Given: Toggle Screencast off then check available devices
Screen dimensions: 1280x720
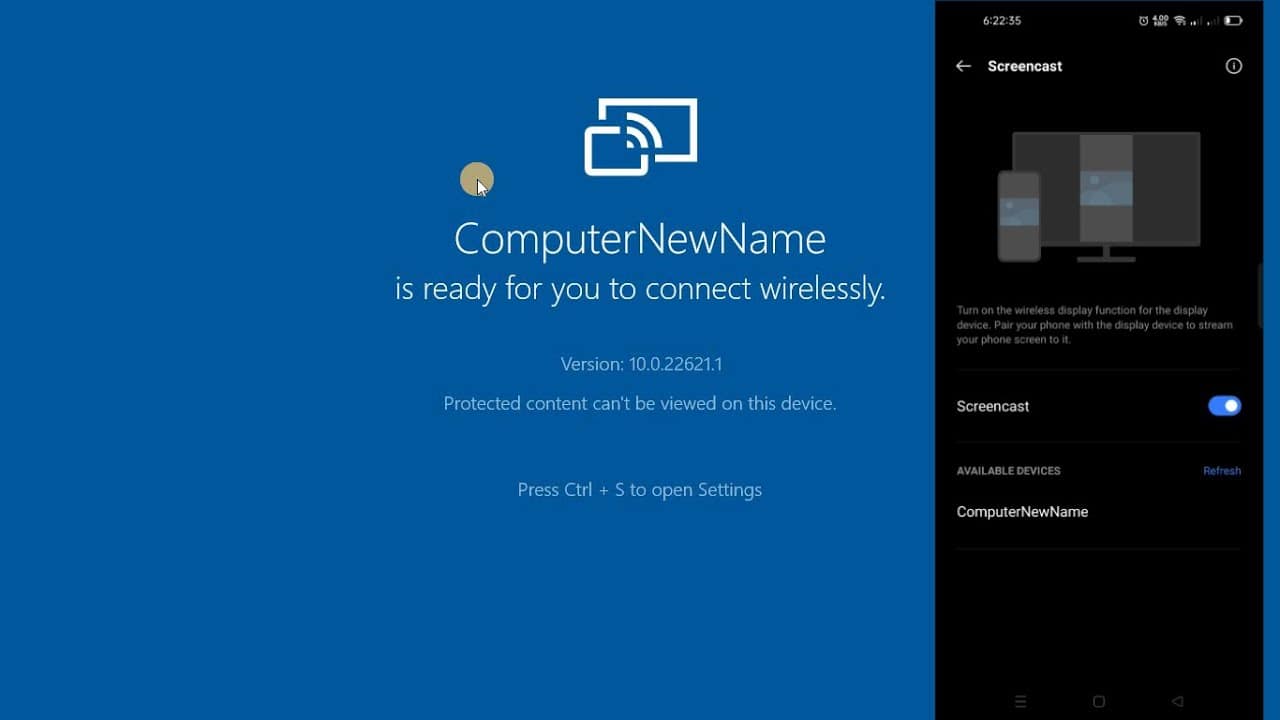Looking at the screenshot, I should (1223, 405).
